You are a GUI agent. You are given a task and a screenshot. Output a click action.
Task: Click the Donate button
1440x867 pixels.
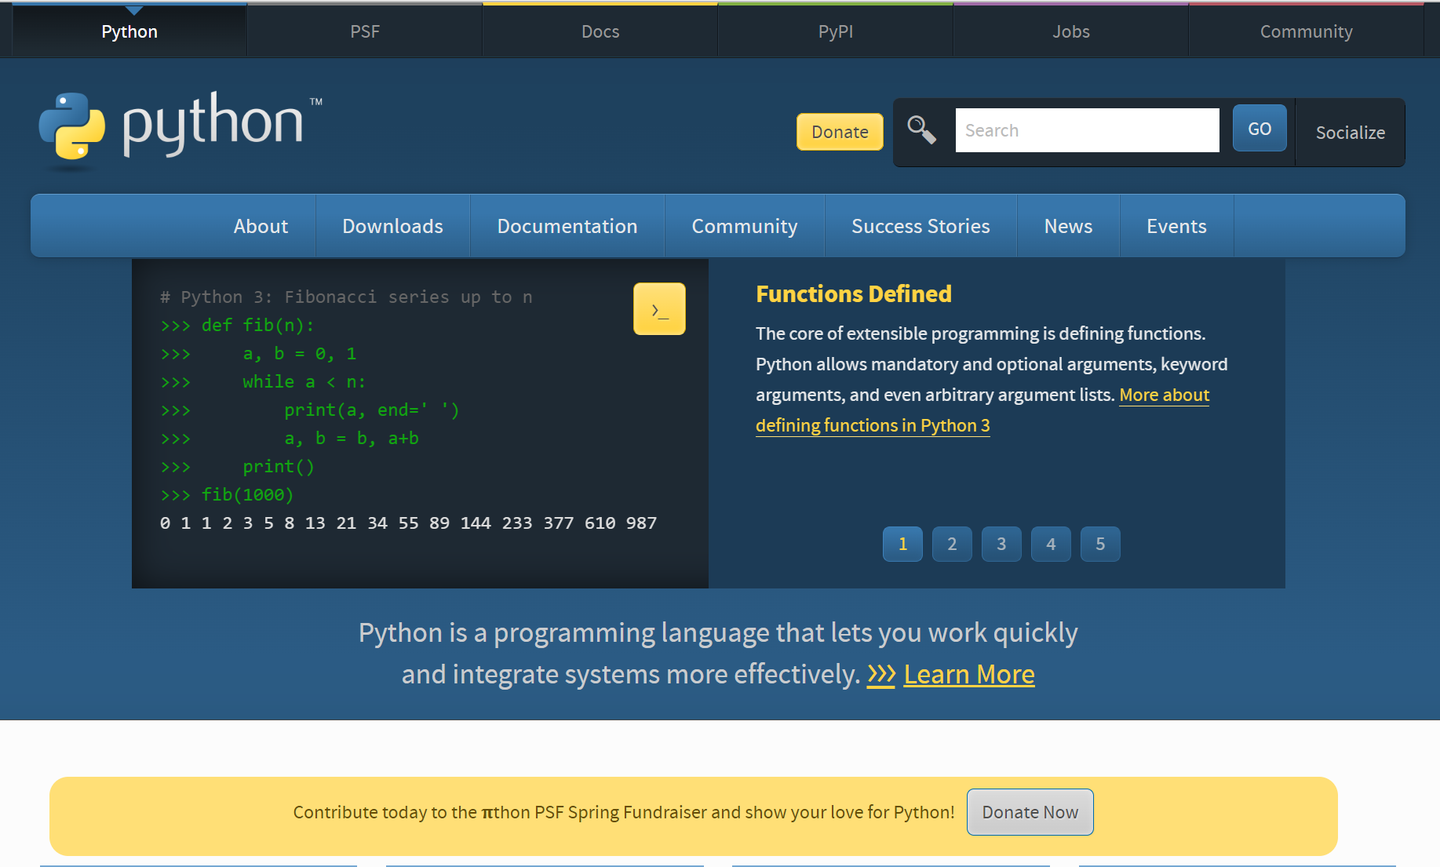[839, 131]
